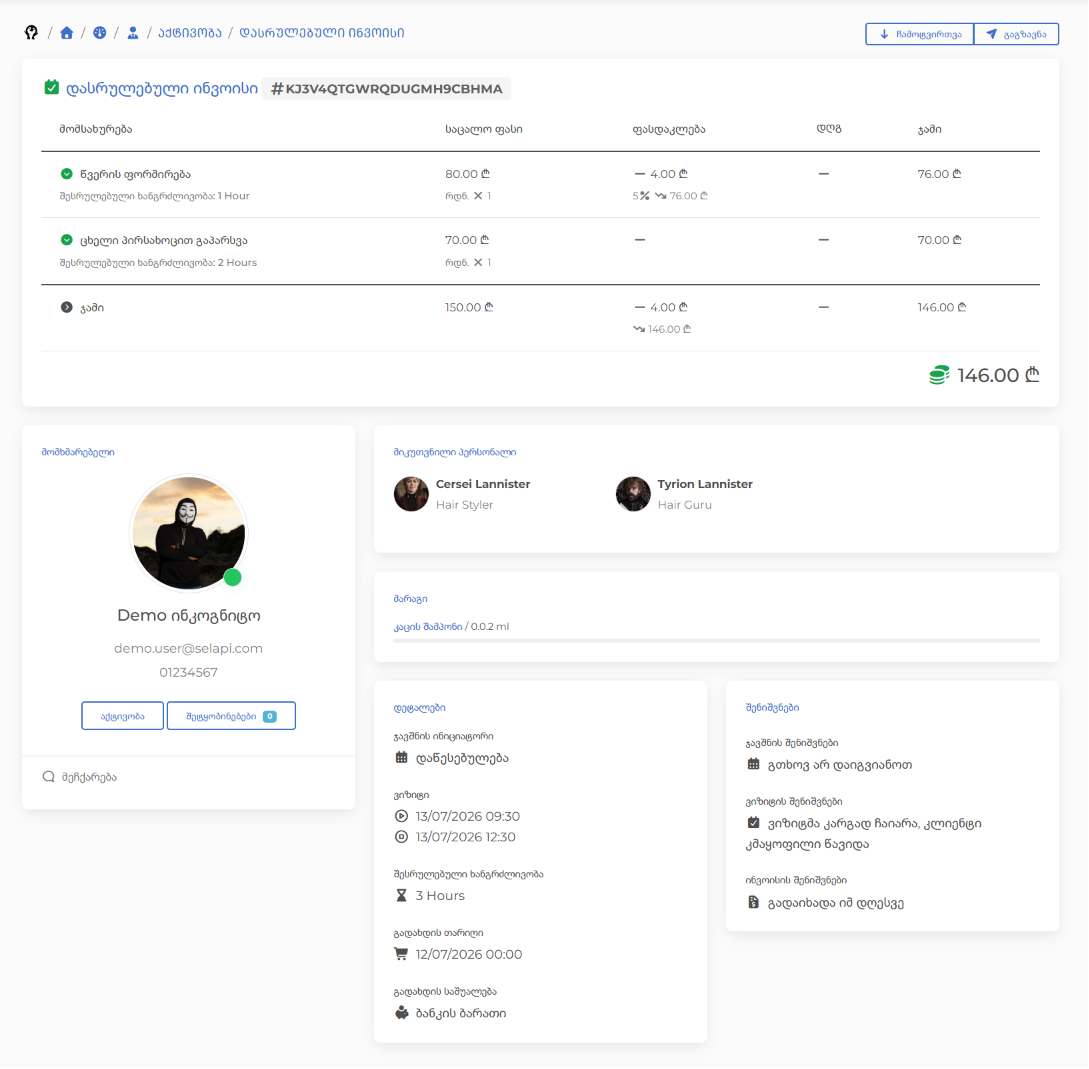Click Cersei Lannister name
The height and width of the screenshot is (1069, 1089).
point(483,484)
